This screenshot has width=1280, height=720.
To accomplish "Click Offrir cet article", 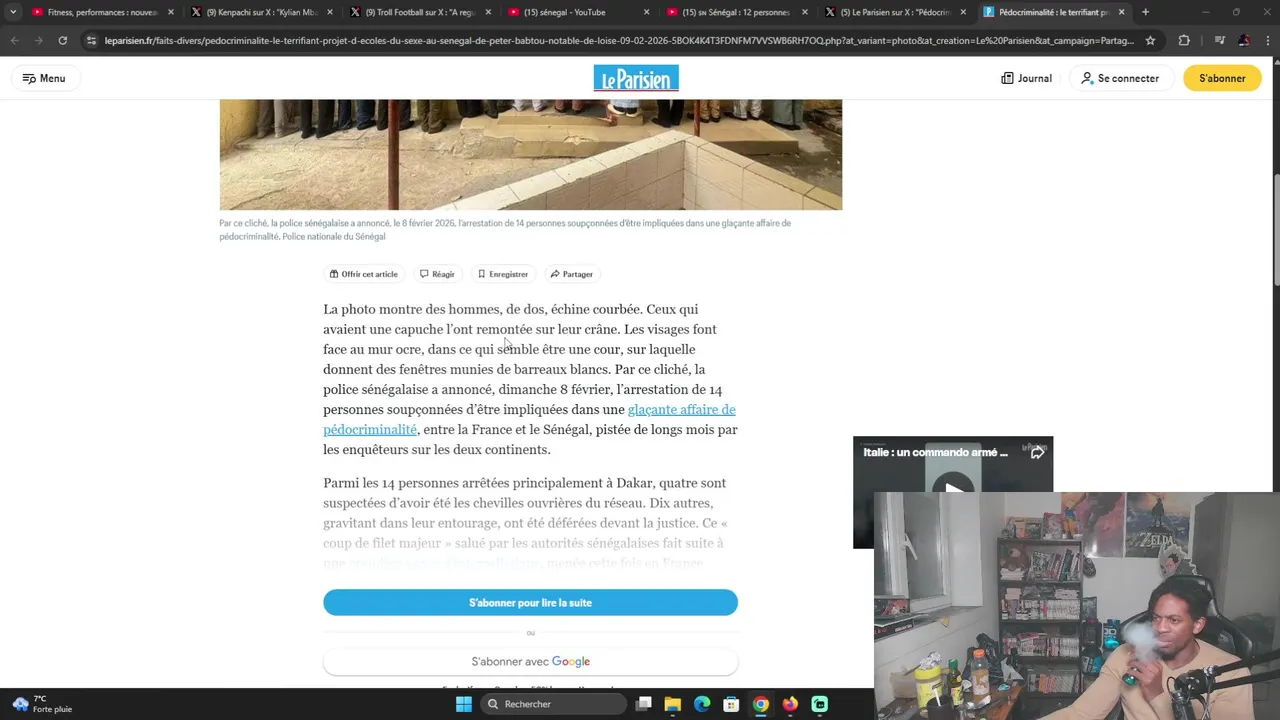I will click(x=364, y=274).
